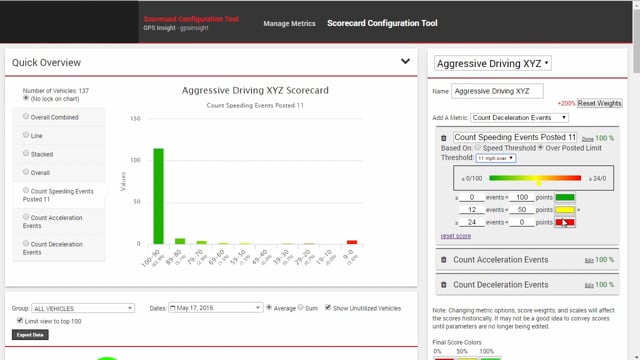Click the +200% weight text
Viewport: 640px width, 360px height.
(x=566, y=104)
